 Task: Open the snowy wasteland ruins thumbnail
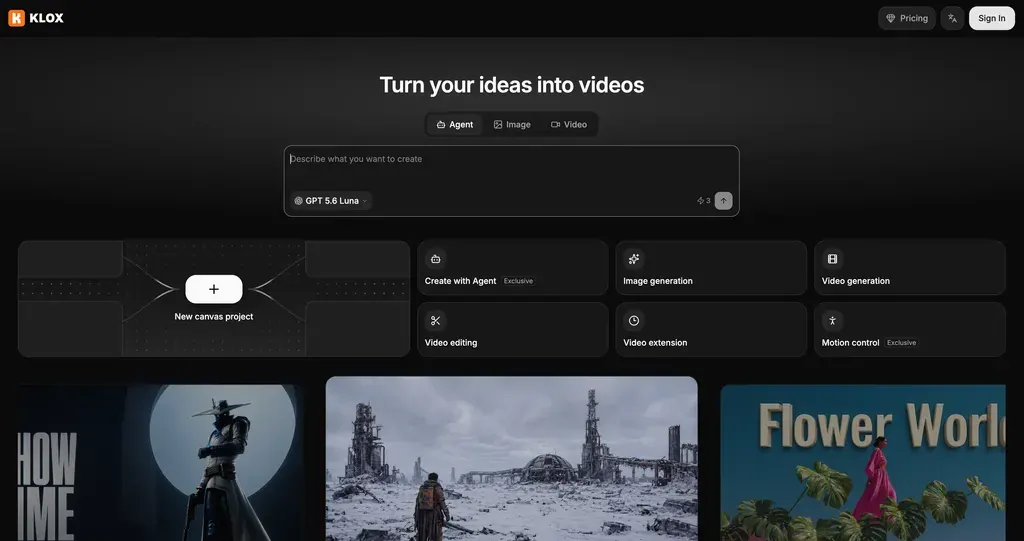click(x=511, y=459)
